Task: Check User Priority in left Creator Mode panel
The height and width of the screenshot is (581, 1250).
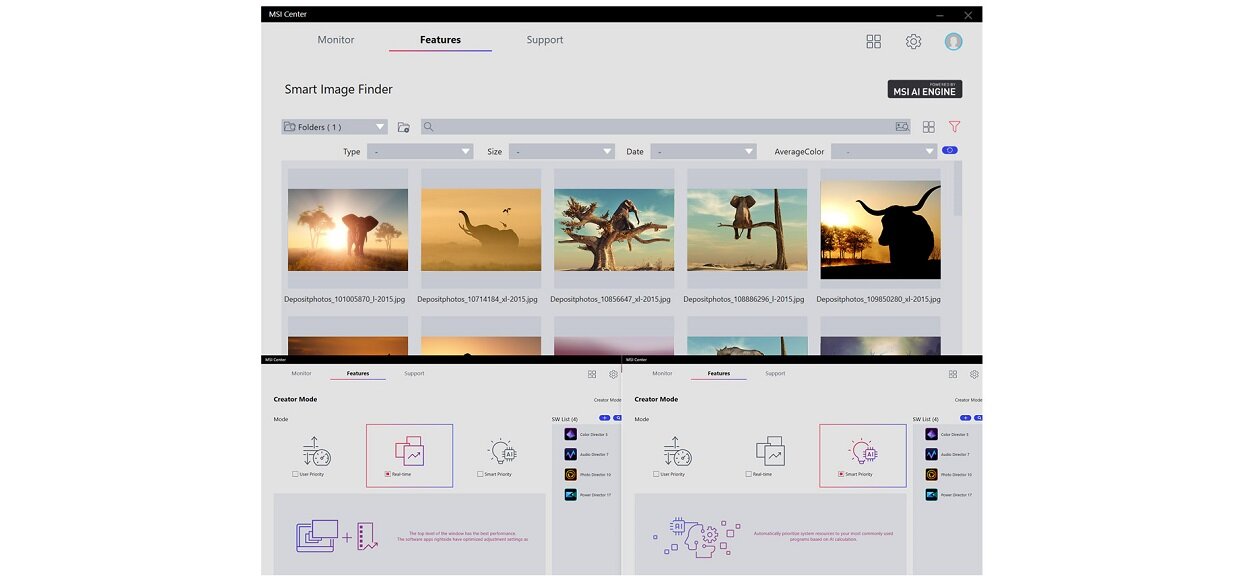Action: pyautogui.click(x=295, y=474)
